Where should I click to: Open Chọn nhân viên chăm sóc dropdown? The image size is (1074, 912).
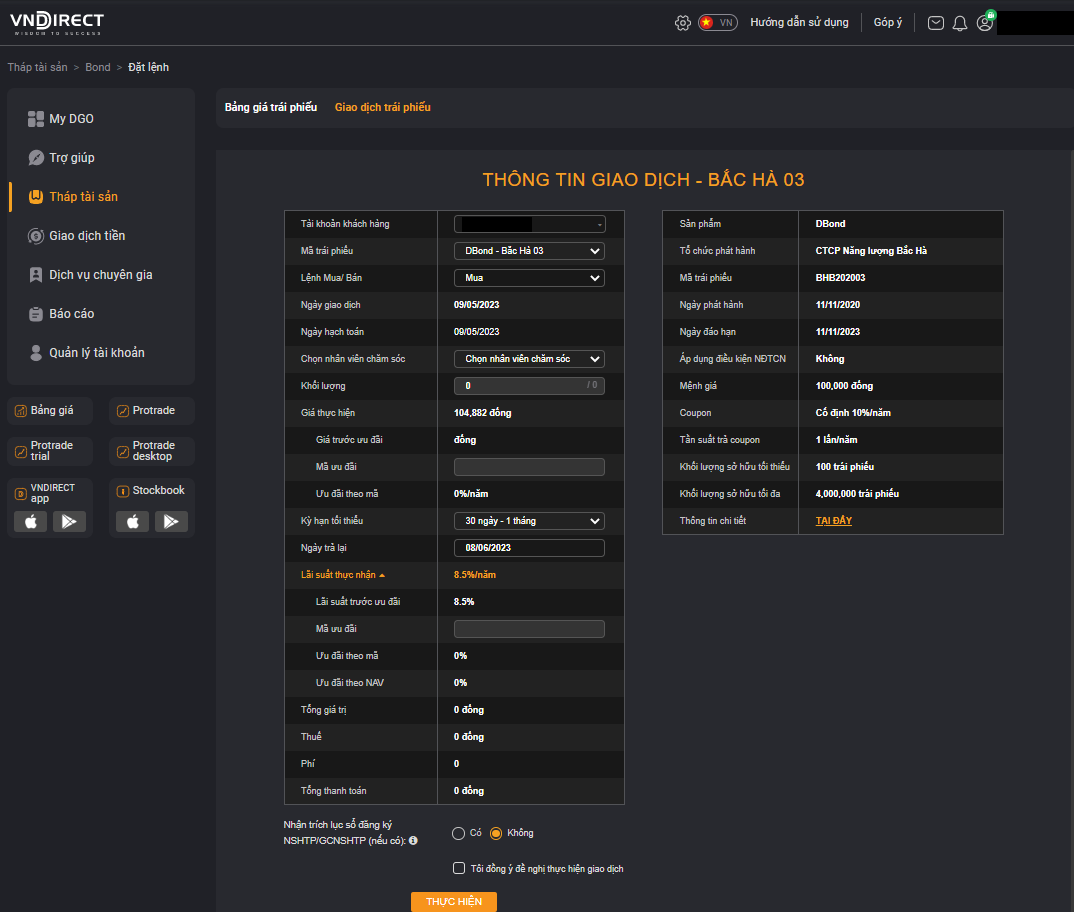tap(529, 359)
